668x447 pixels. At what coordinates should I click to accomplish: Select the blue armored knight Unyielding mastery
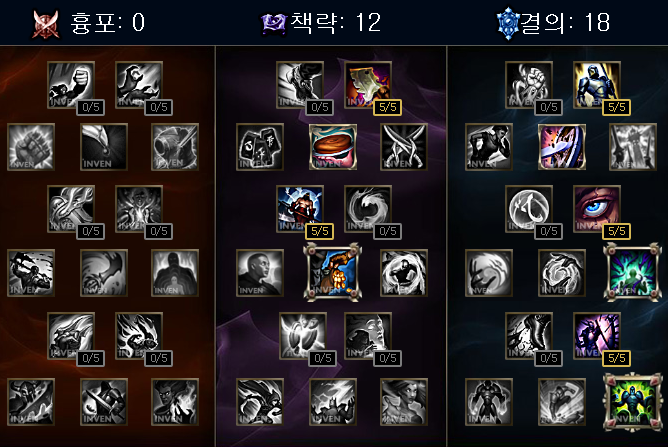tap(597, 85)
